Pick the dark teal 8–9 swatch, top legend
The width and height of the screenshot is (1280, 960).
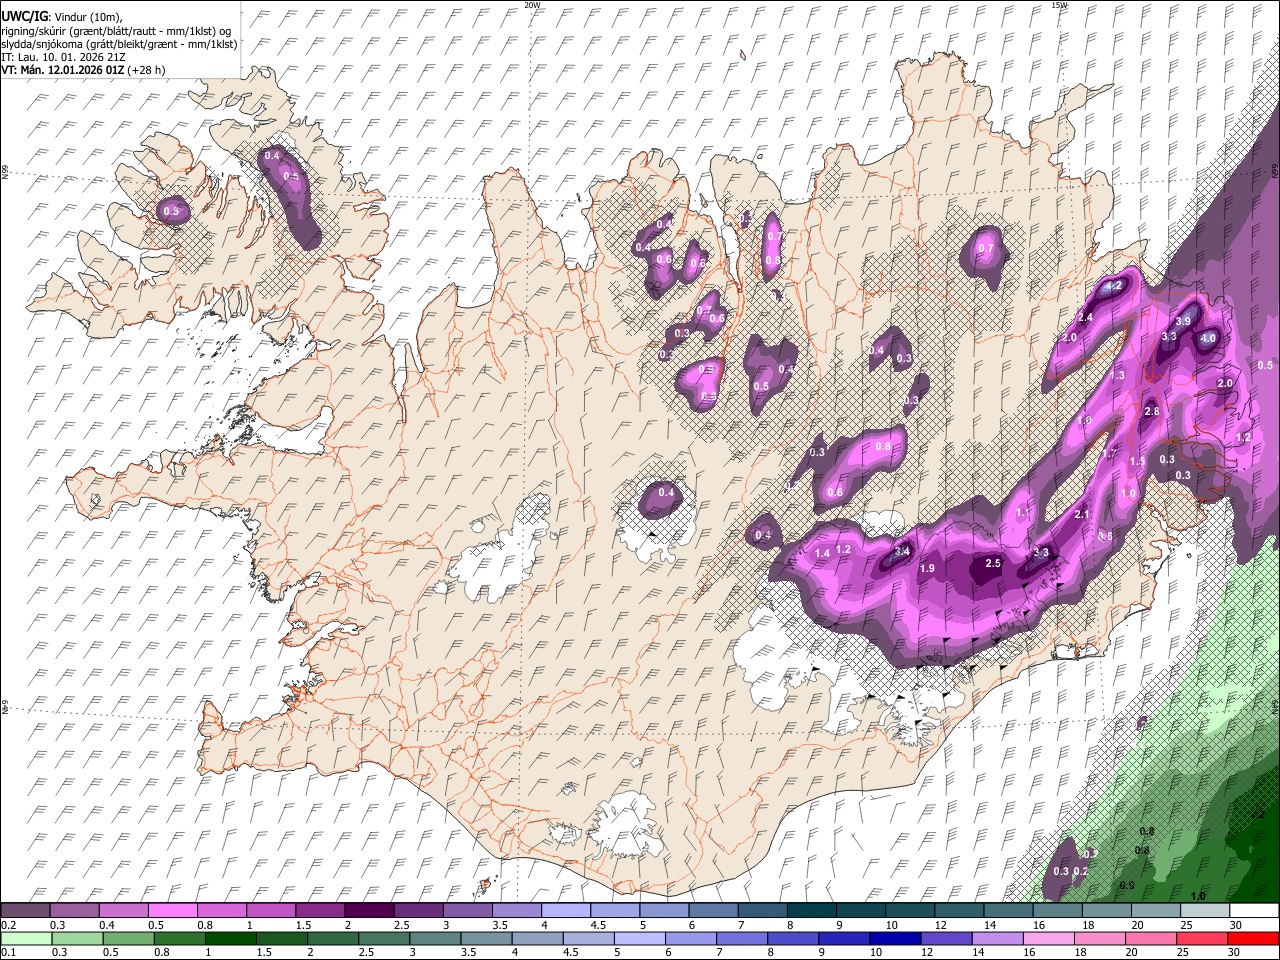[x=811, y=910]
